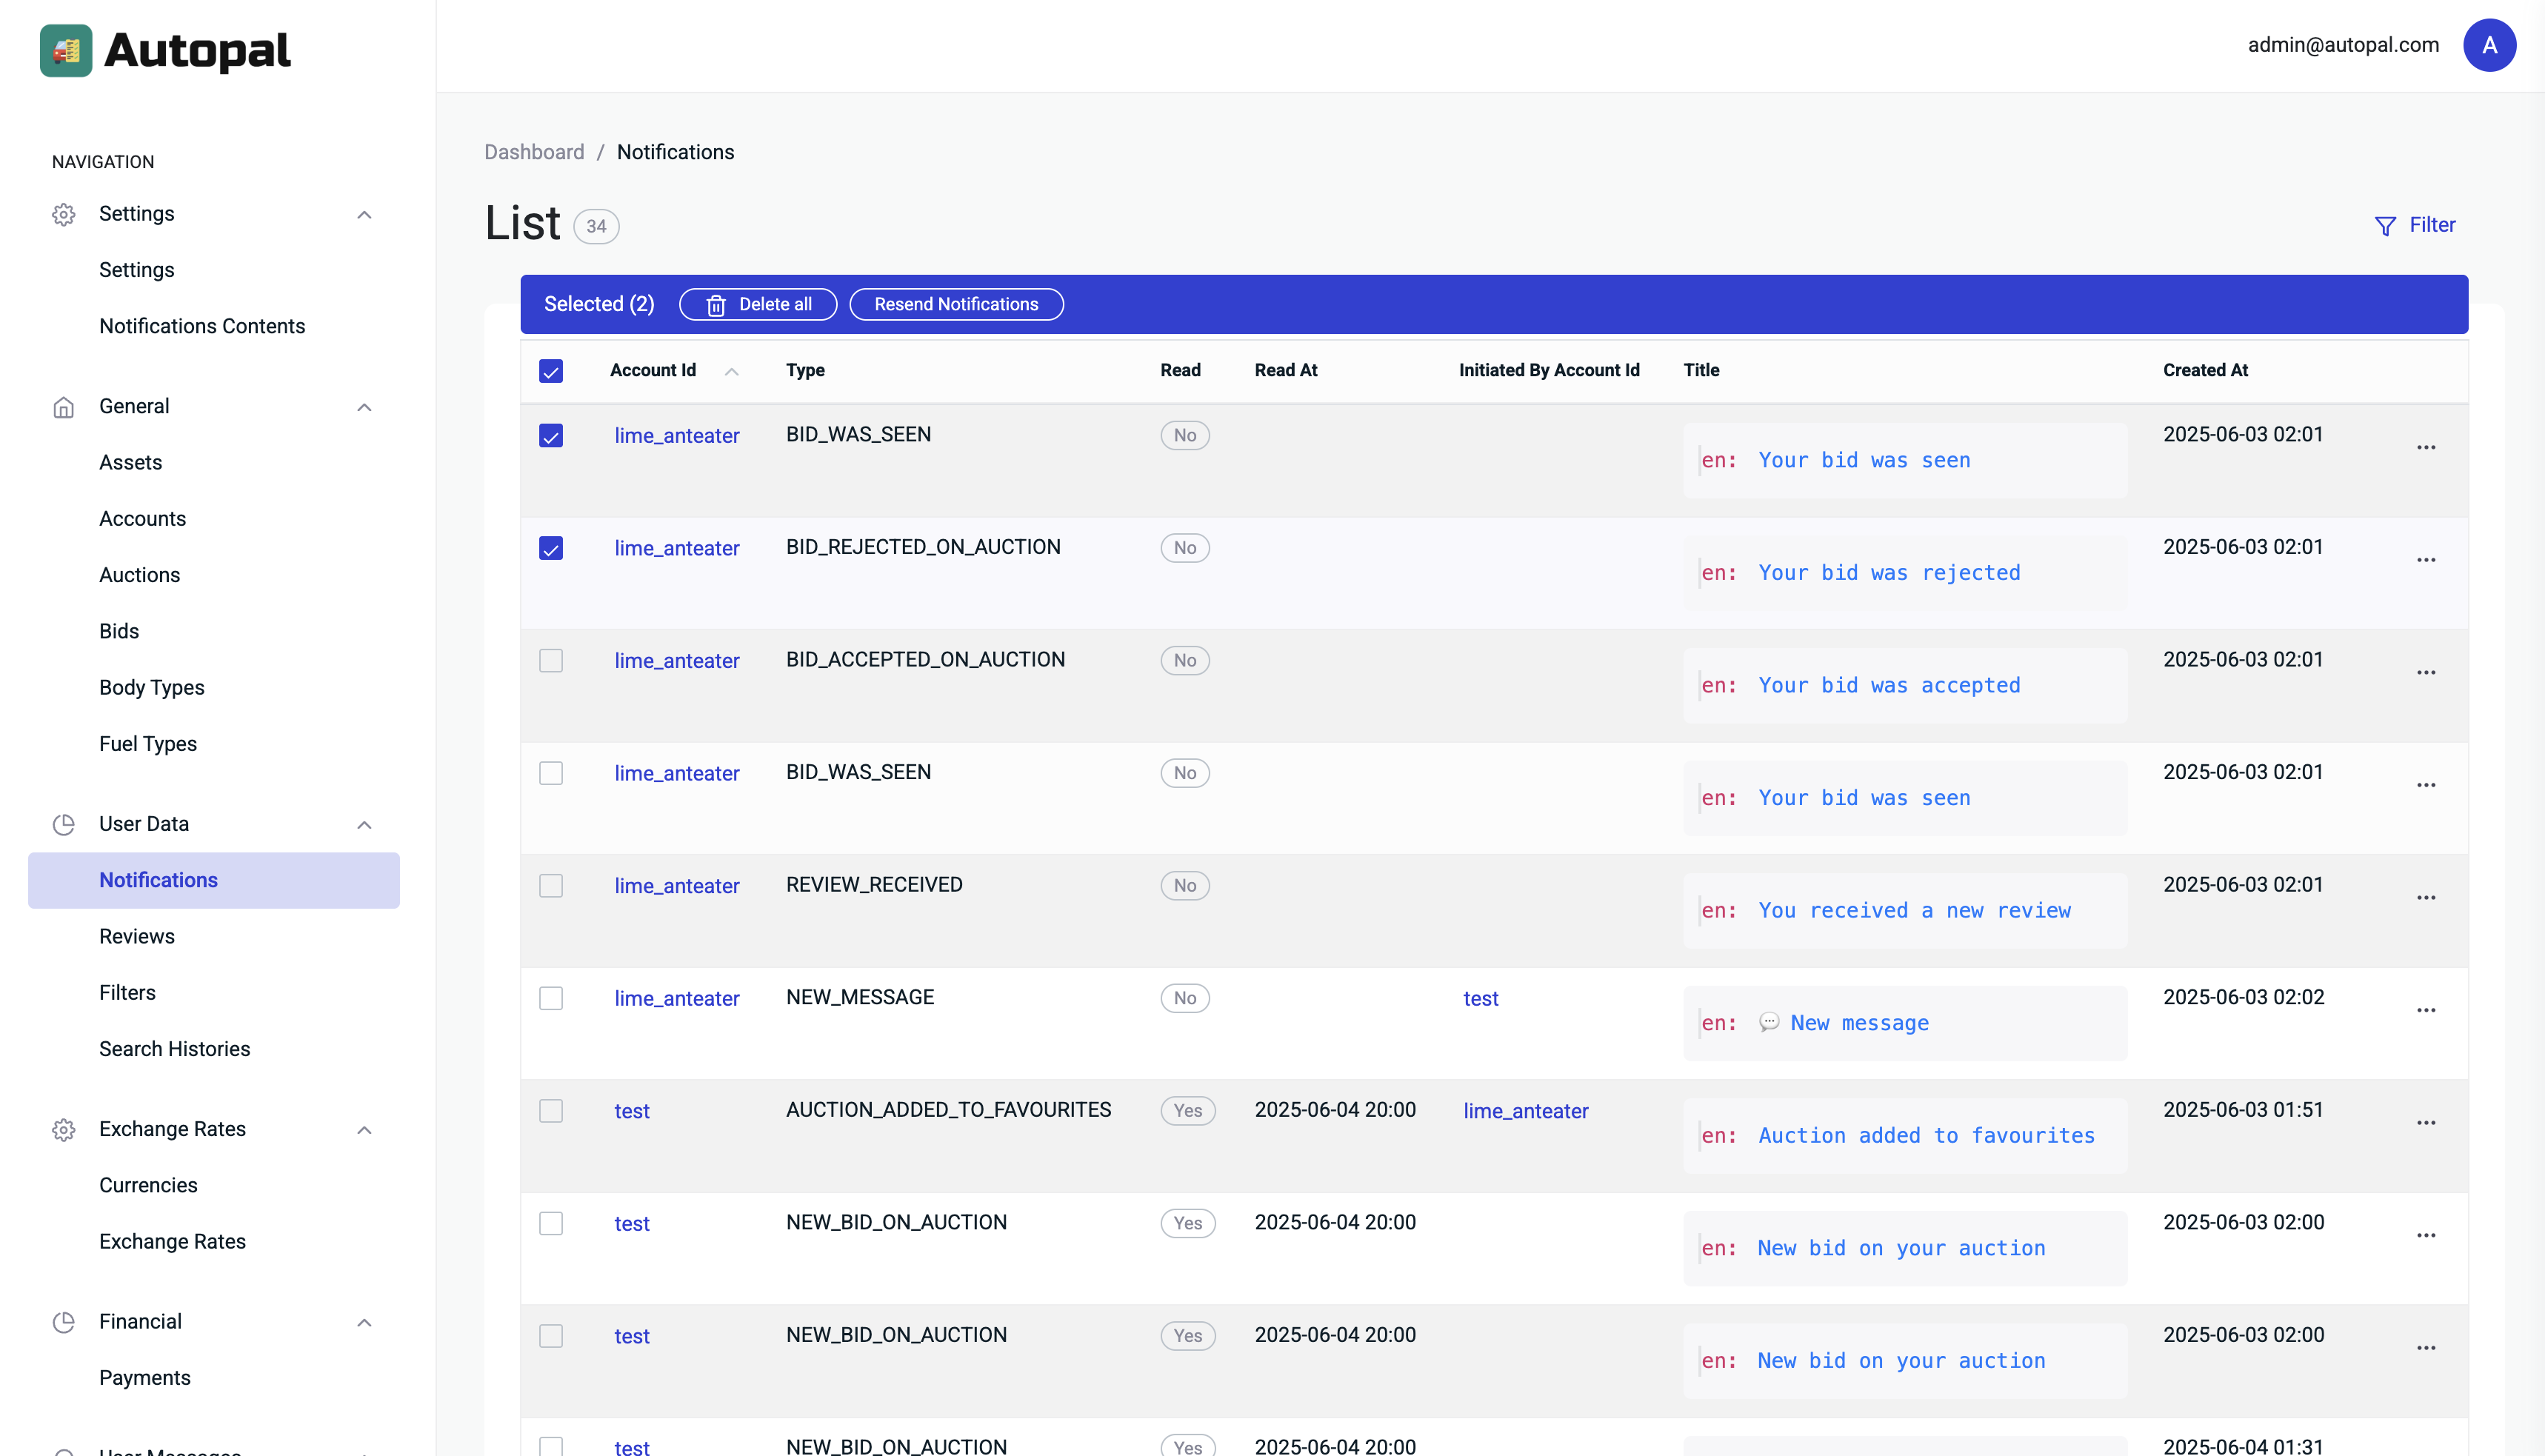Sort by Account Id arrow icon
Image resolution: width=2545 pixels, height=1456 pixels.
(x=732, y=371)
